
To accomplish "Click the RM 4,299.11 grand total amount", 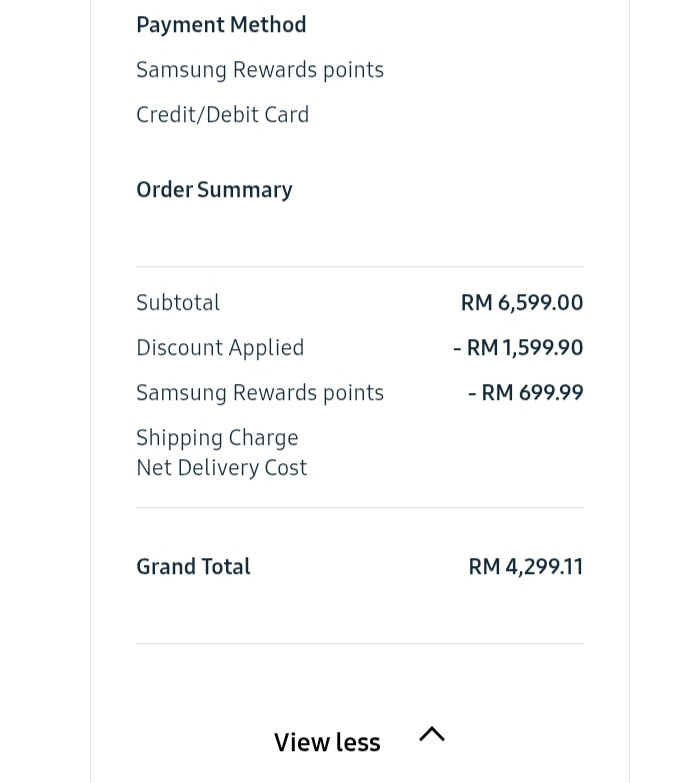I will [526, 567].
